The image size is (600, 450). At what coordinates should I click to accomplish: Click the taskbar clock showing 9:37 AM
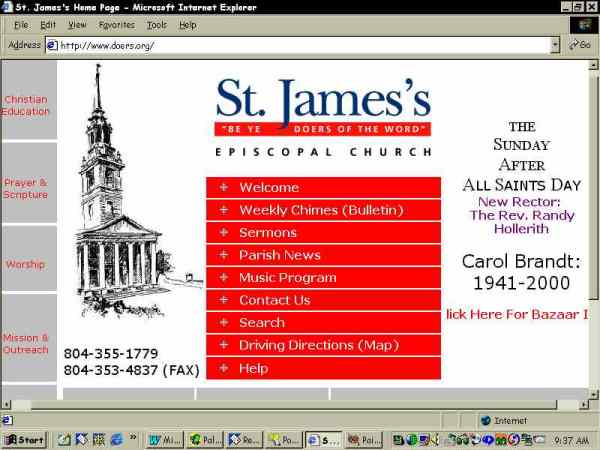tap(572, 440)
